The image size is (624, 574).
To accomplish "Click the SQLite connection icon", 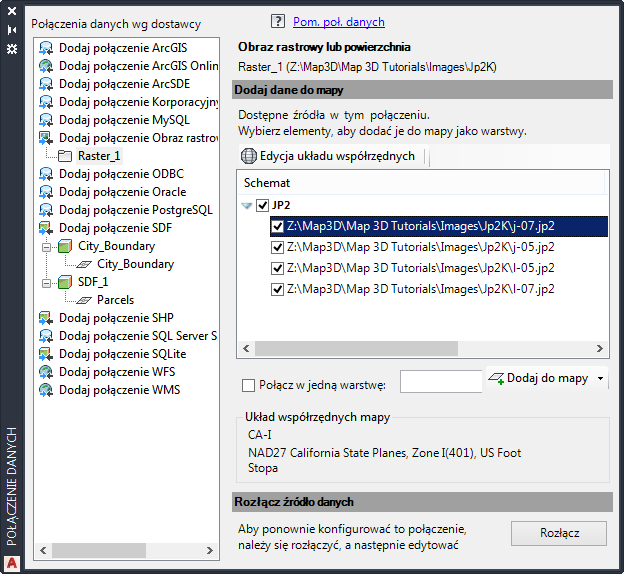I will click(x=46, y=354).
